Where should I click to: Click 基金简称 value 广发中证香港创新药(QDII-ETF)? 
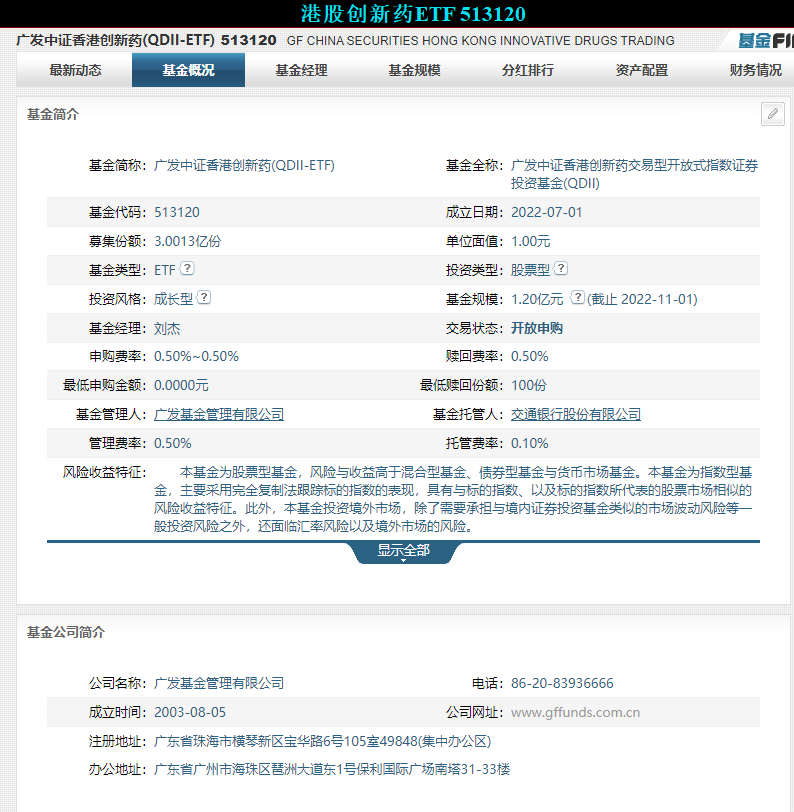click(244, 165)
